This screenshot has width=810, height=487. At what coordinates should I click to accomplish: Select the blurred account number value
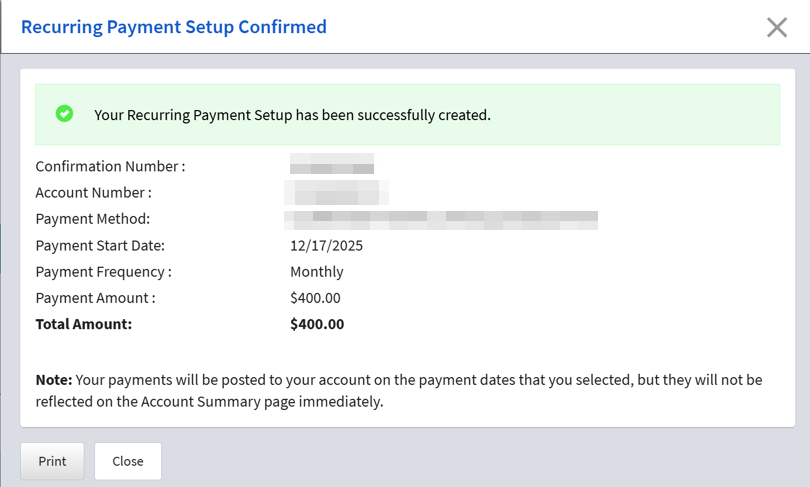(x=337, y=191)
